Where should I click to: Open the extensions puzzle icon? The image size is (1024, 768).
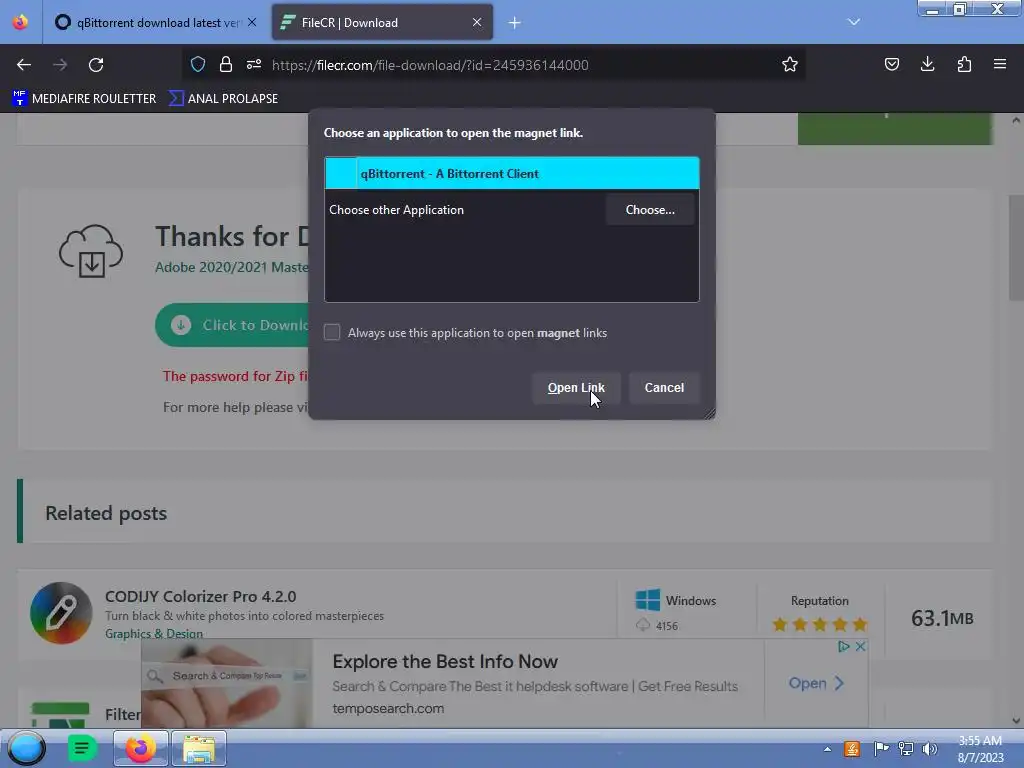964,64
